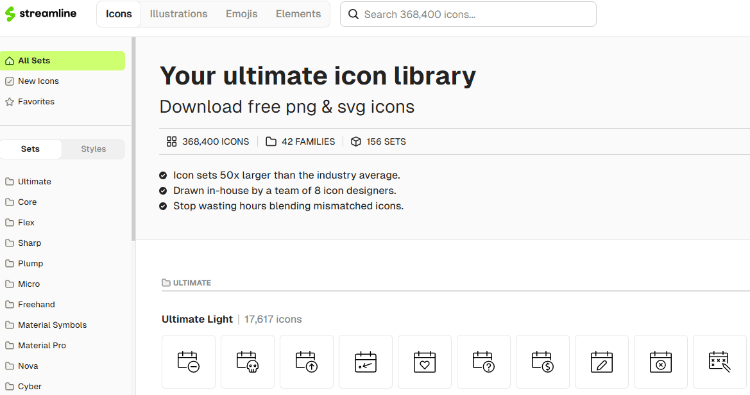
Task: Click the 368,400 ICONS grid icon
Action: [x=172, y=142]
